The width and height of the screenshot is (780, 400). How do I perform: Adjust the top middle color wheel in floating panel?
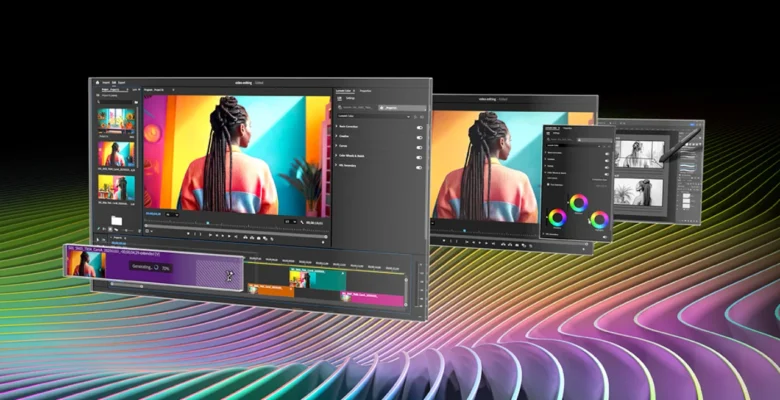(x=579, y=203)
